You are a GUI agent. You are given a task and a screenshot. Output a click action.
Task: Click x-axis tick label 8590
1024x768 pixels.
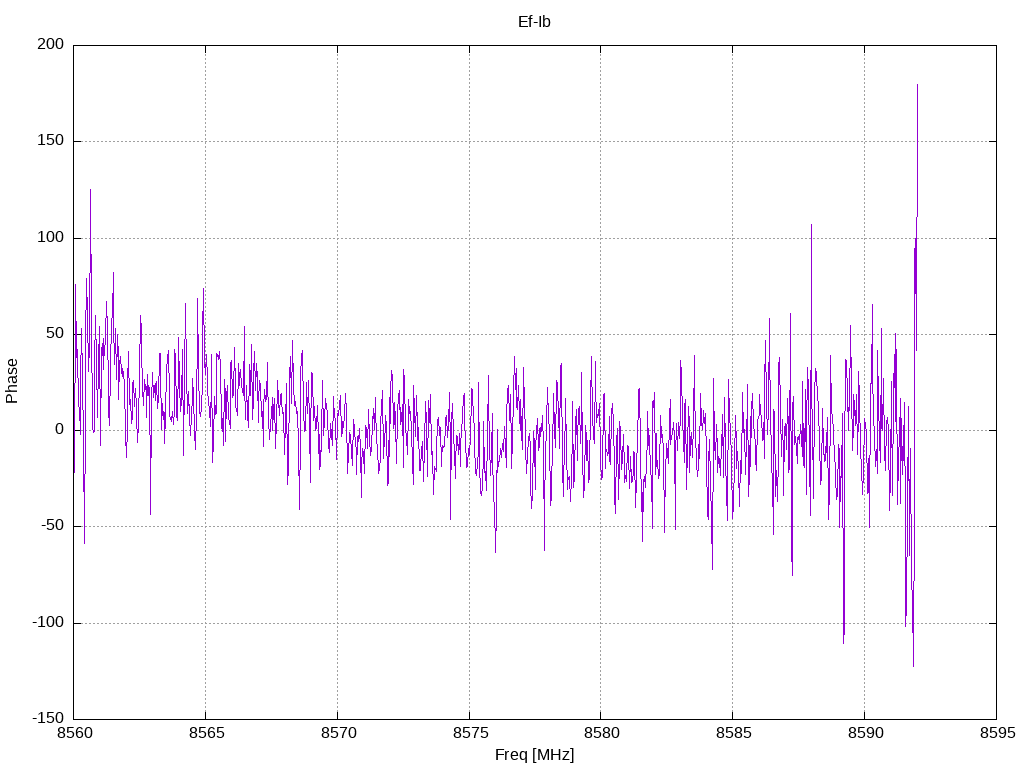(865, 733)
